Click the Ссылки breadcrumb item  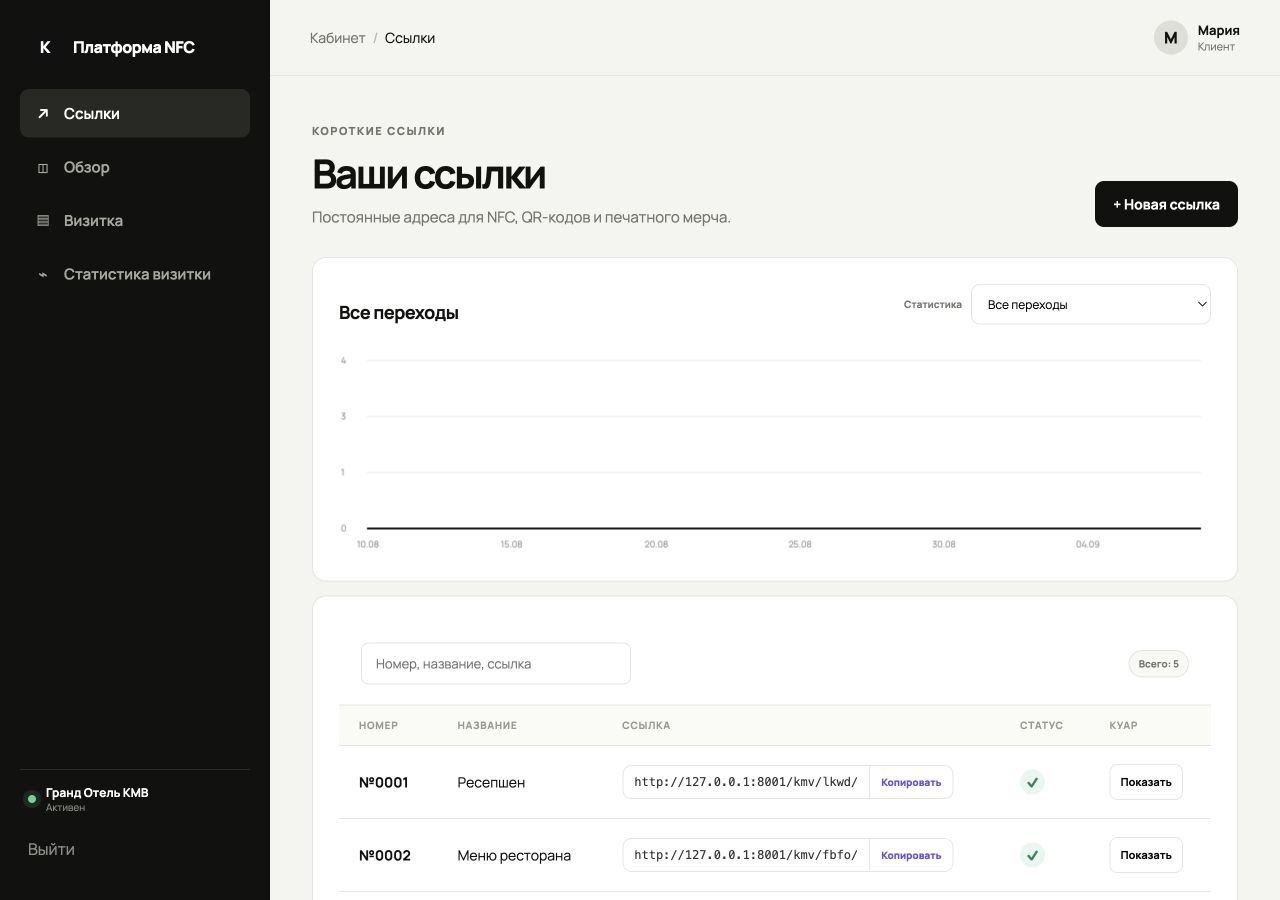pos(410,38)
